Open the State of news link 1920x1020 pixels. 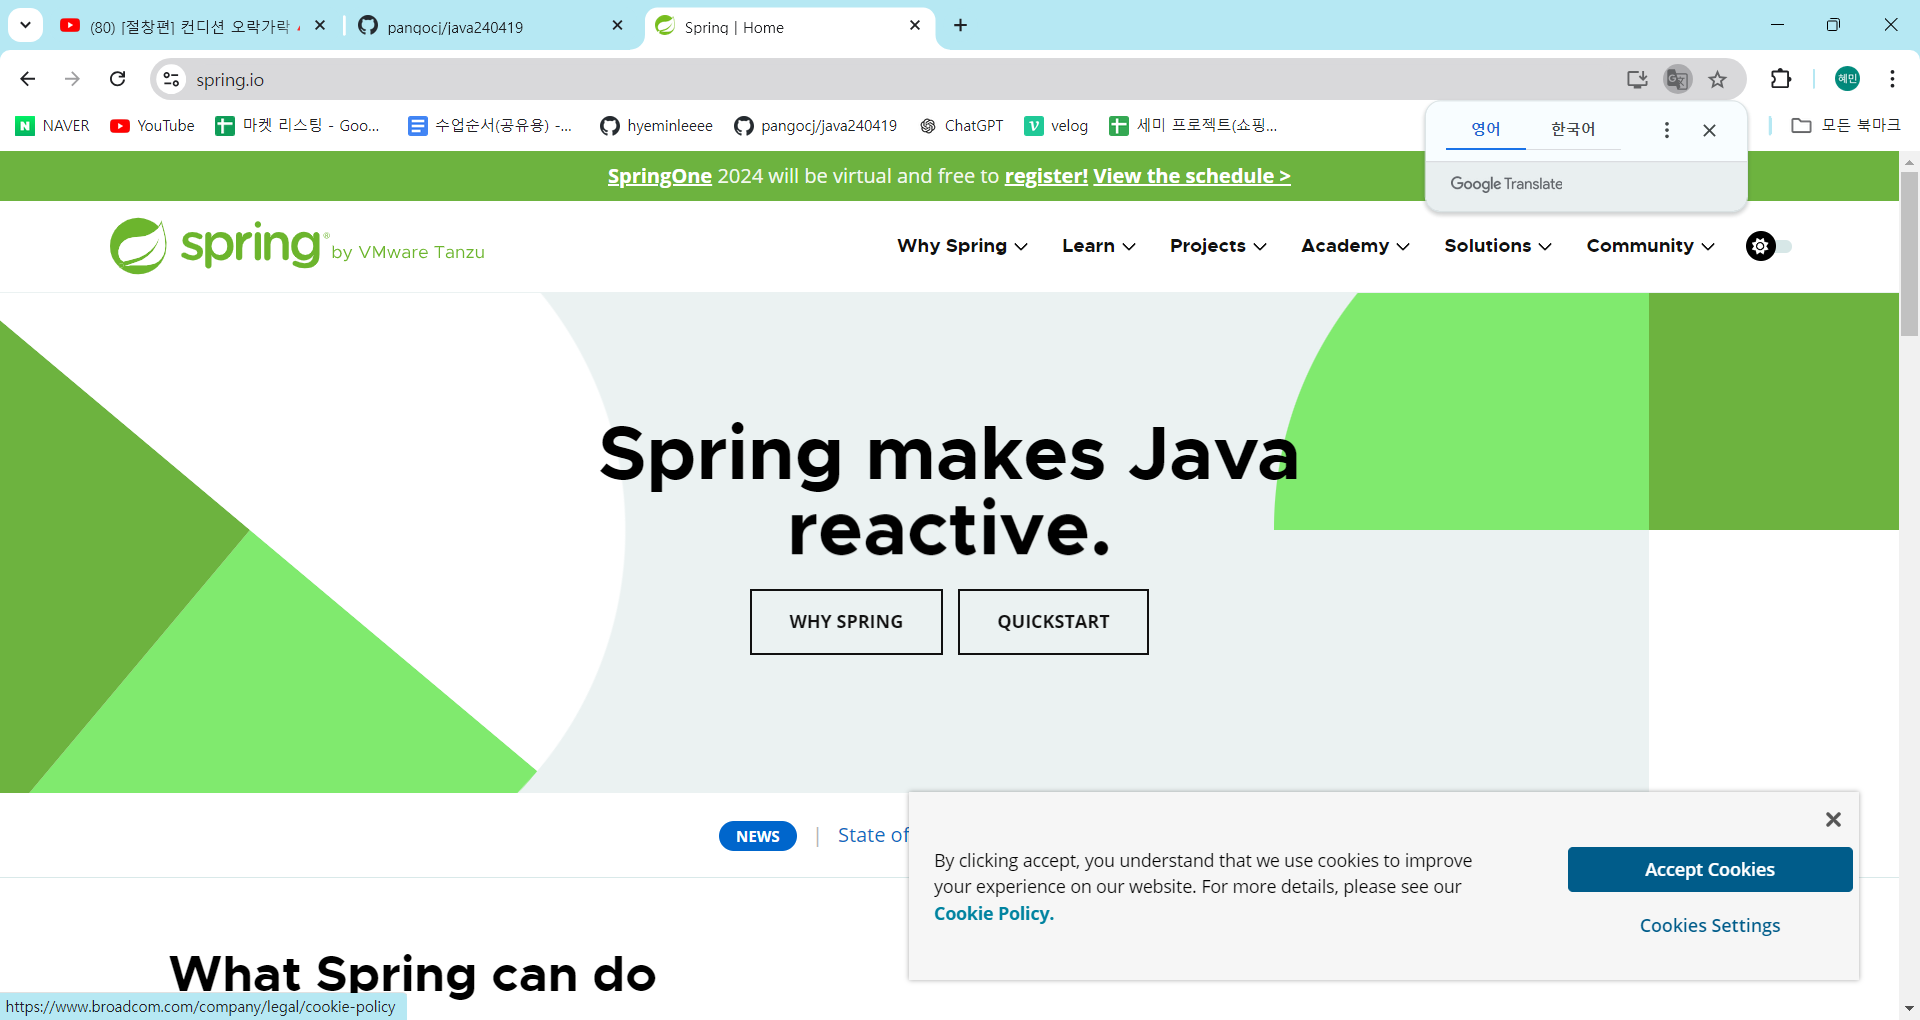(873, 835)
